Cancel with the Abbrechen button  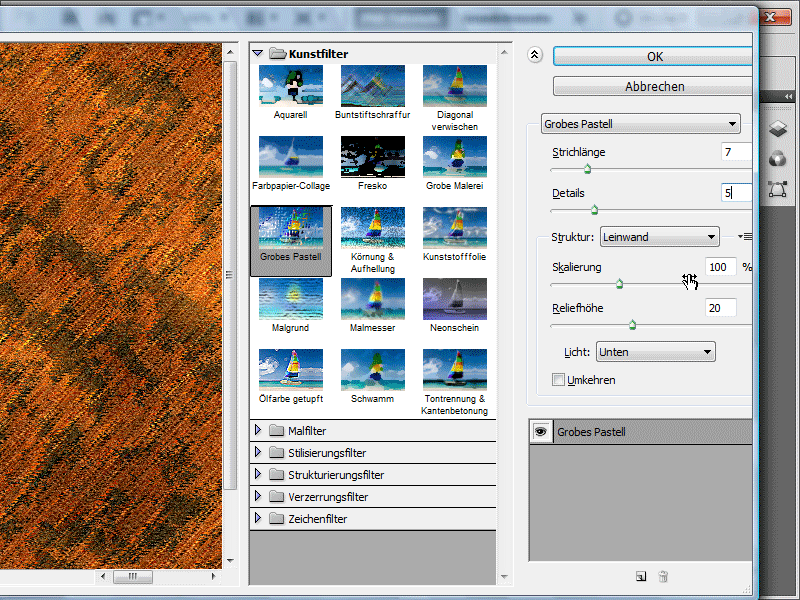coord(653,86)
